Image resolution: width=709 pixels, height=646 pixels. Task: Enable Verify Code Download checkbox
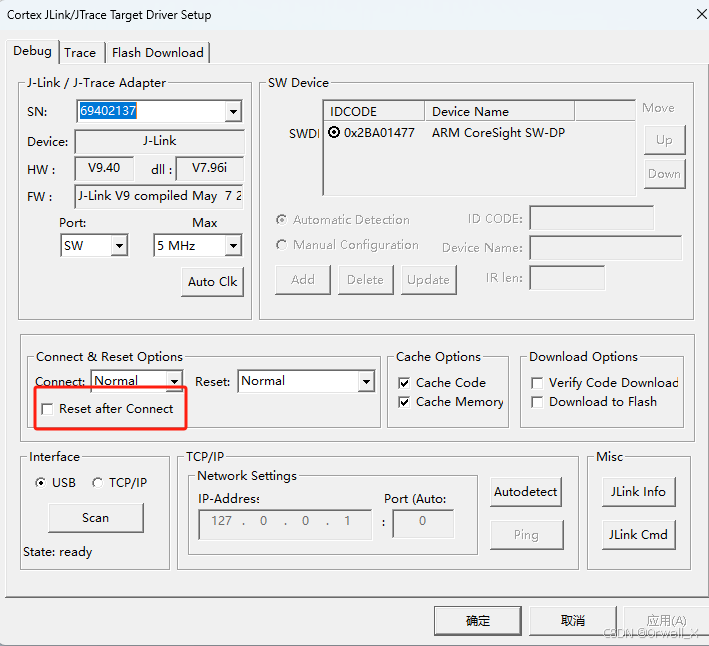(x=537, y=383)
